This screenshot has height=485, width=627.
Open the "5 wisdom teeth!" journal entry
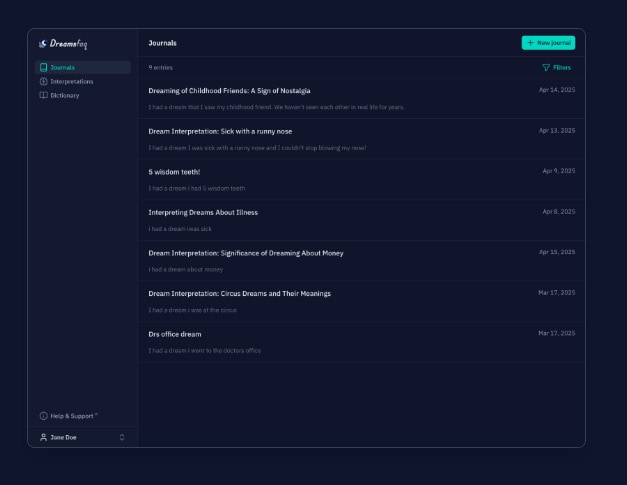coord(174,172)
